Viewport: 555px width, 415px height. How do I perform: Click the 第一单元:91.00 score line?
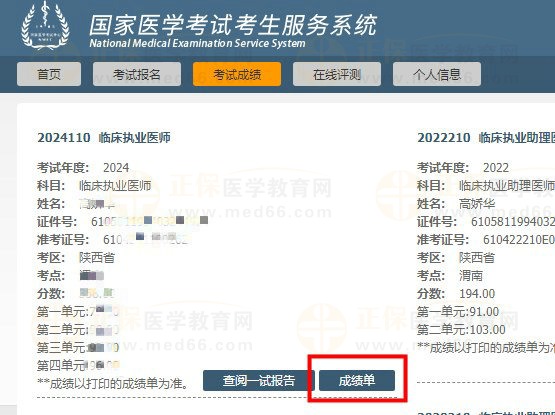pyautogui.click(x=458, y=312)
